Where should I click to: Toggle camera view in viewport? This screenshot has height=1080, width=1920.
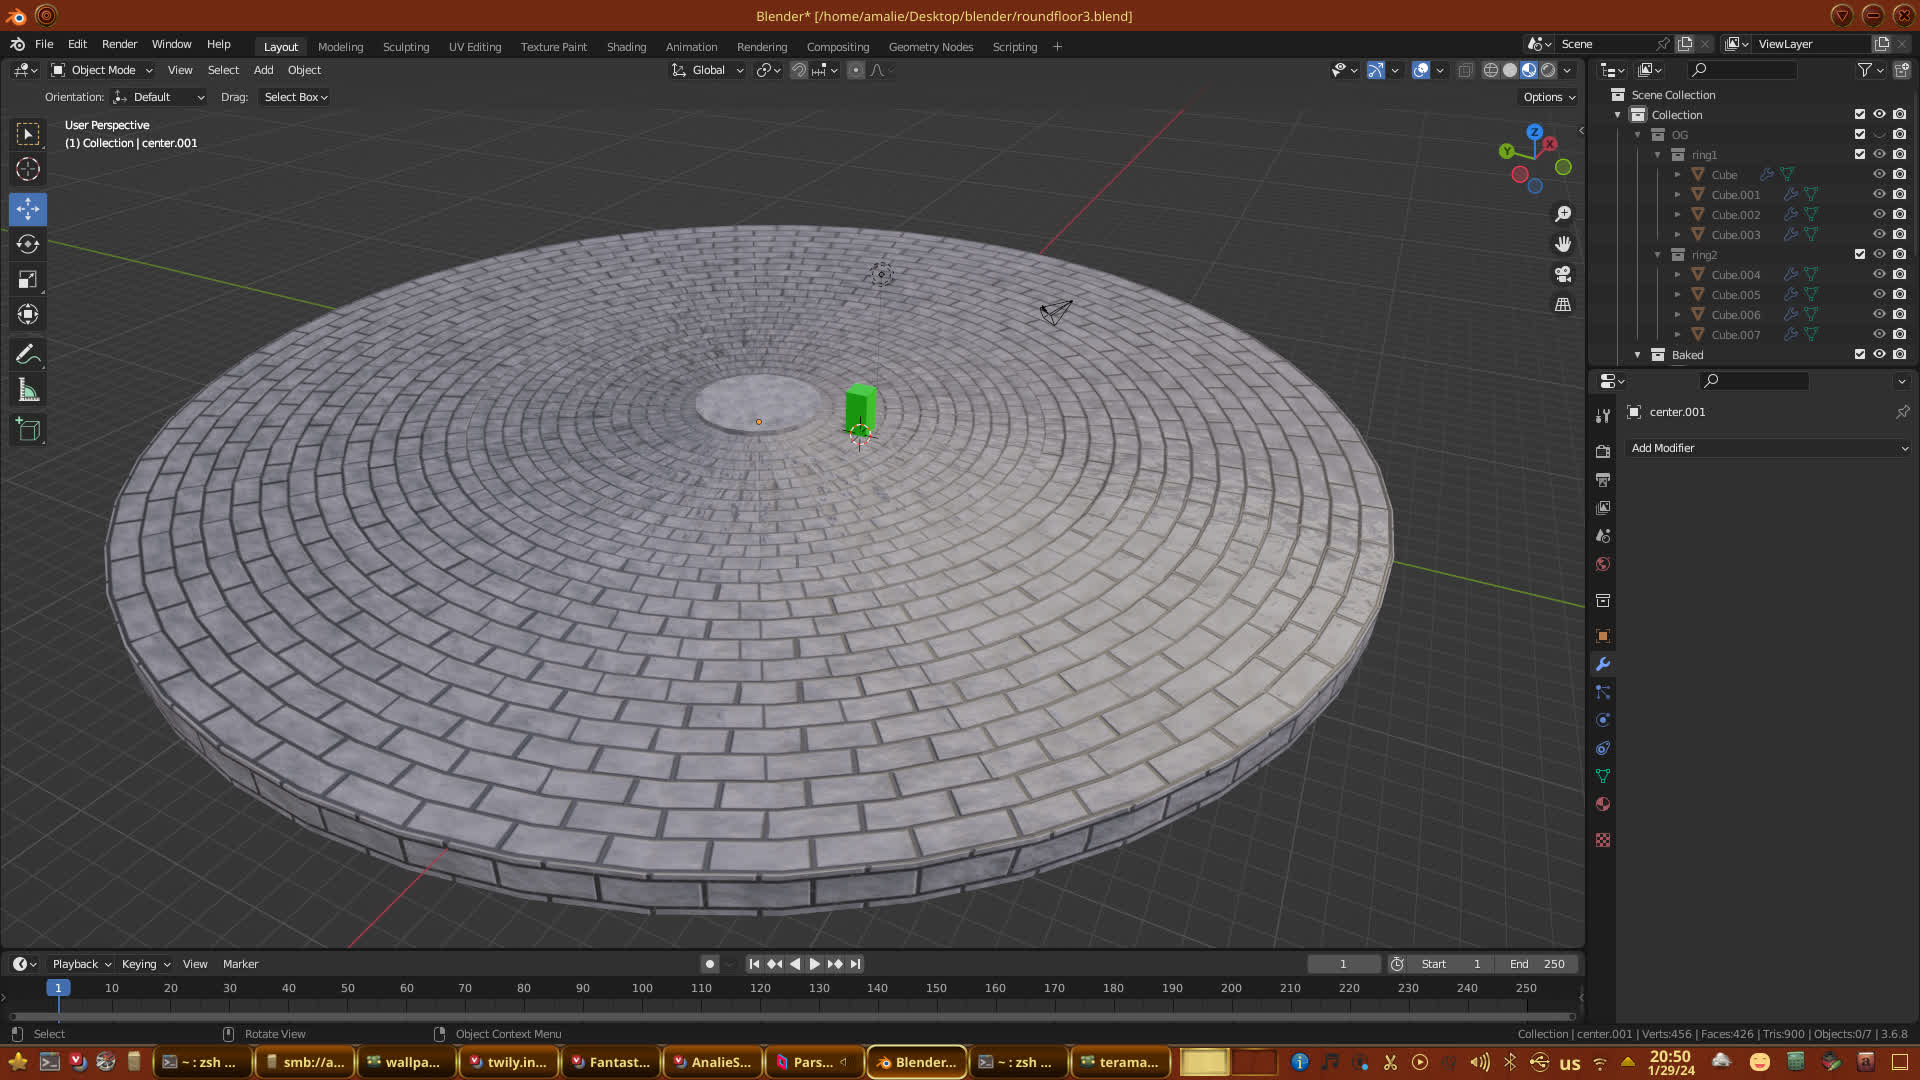tap(1563, 274)
